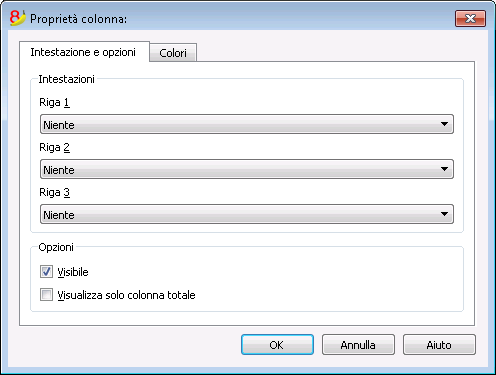Select the Intestazione e opzioni tab
Image resolution: width=496 pixels, height=375 pixels.
pyautogui.click(x=83, y=52)
